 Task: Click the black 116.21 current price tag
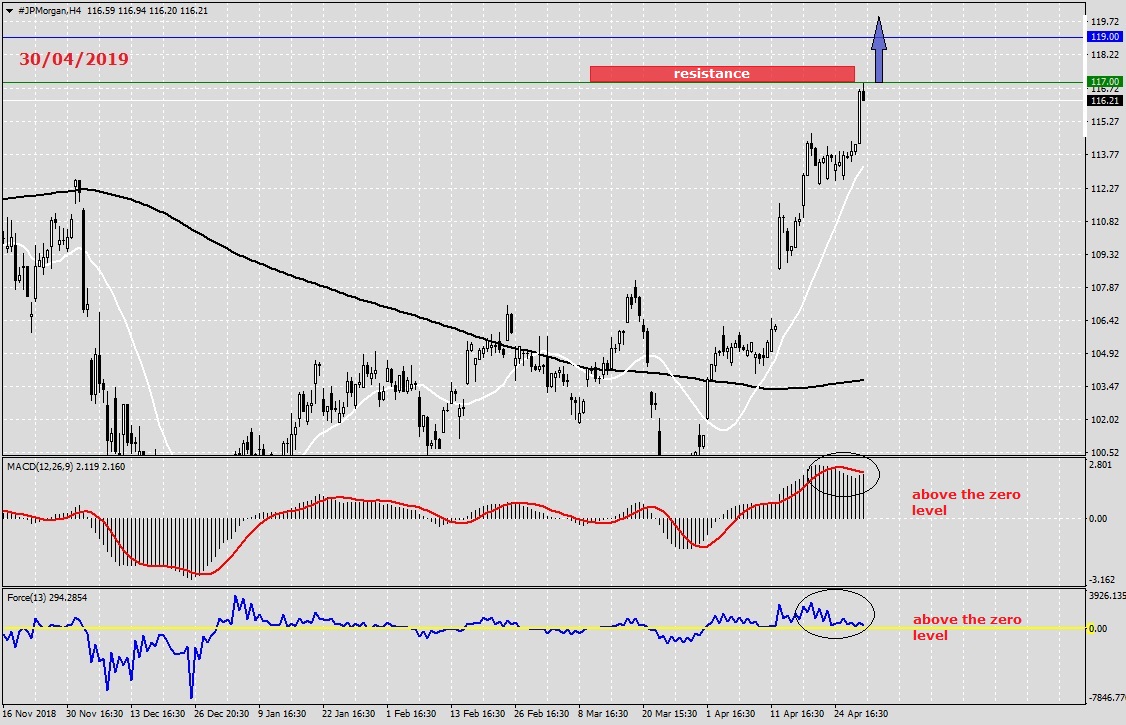[x=1105, y=101]
